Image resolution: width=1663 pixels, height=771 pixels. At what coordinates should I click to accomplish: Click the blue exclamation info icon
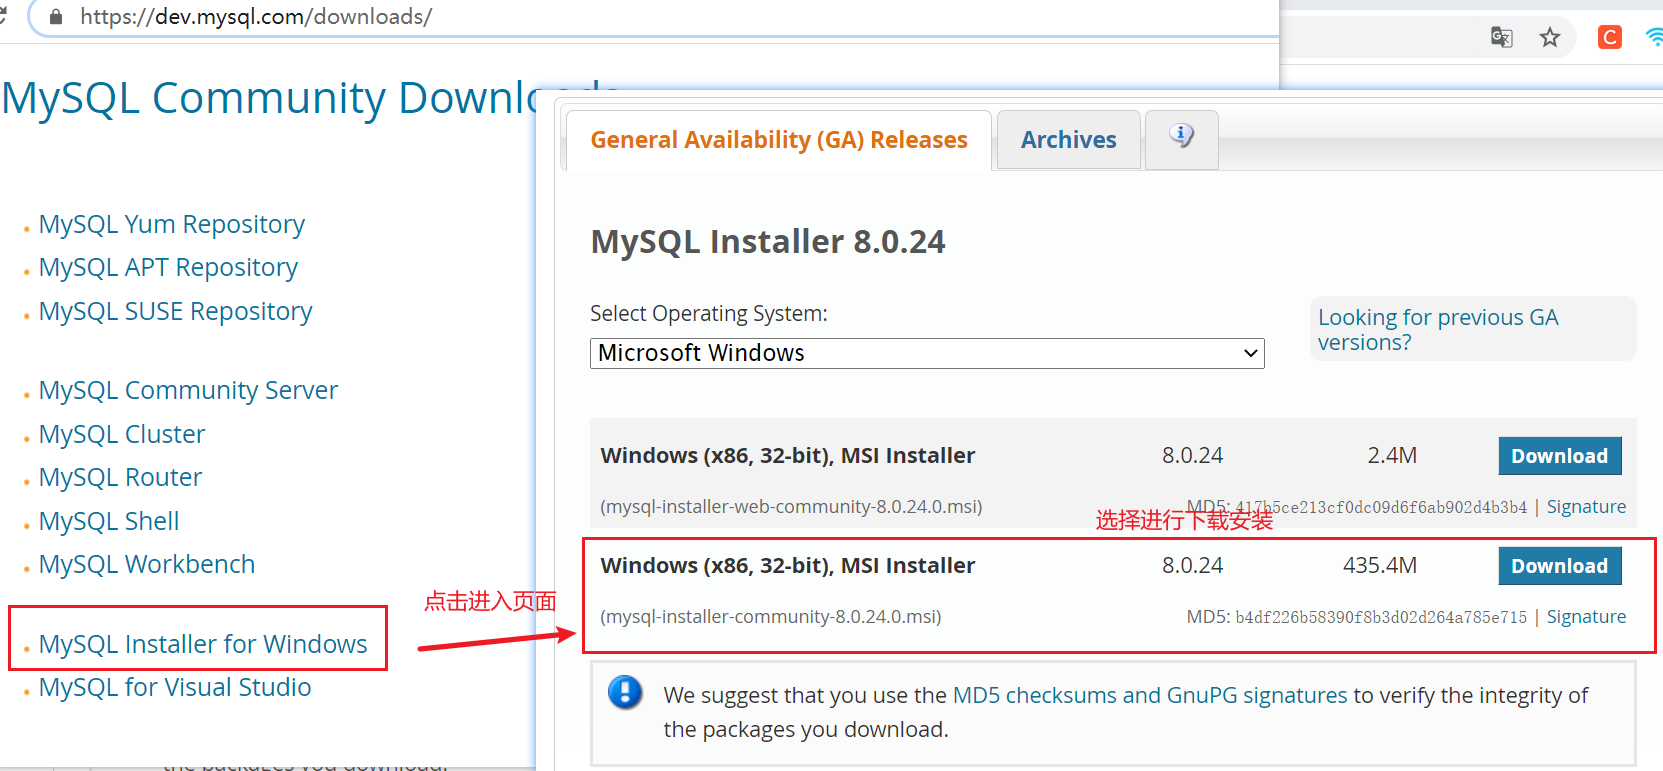tap(625, 692)
